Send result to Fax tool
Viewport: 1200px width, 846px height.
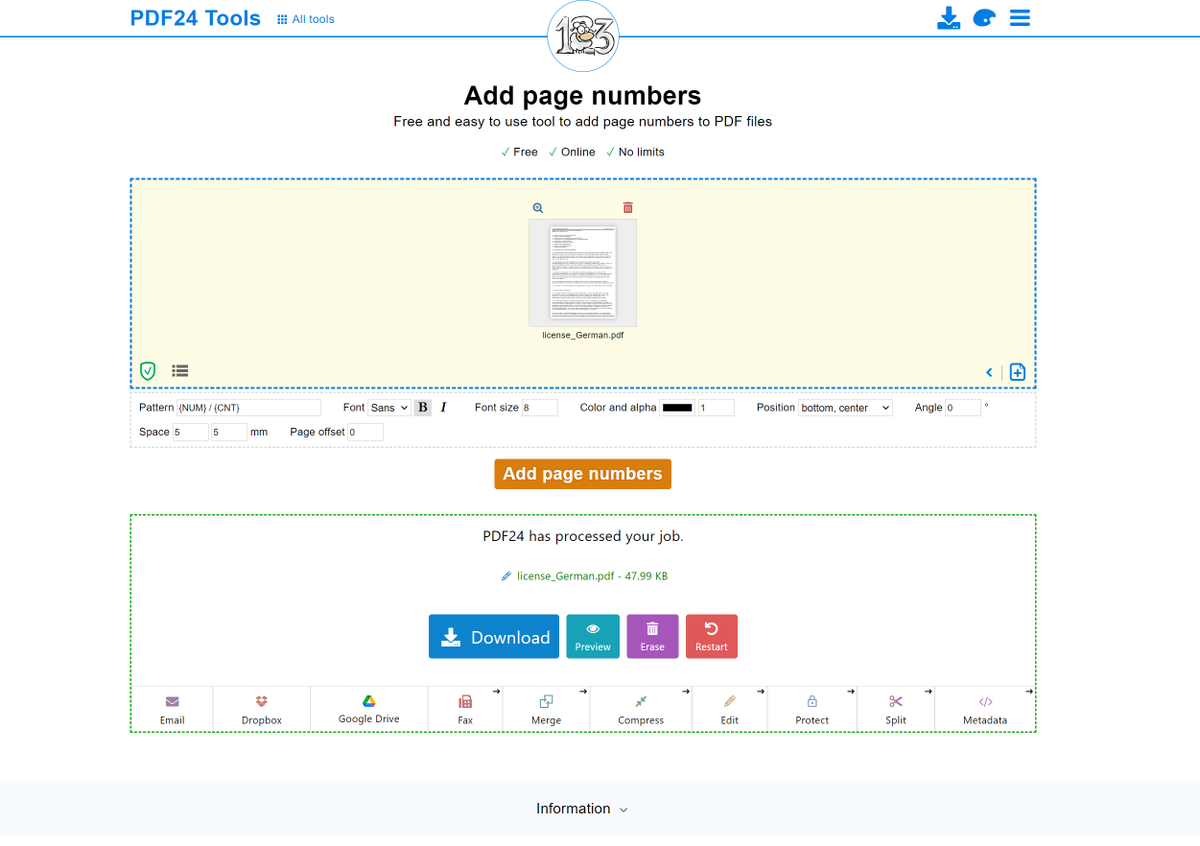[465, 710]
